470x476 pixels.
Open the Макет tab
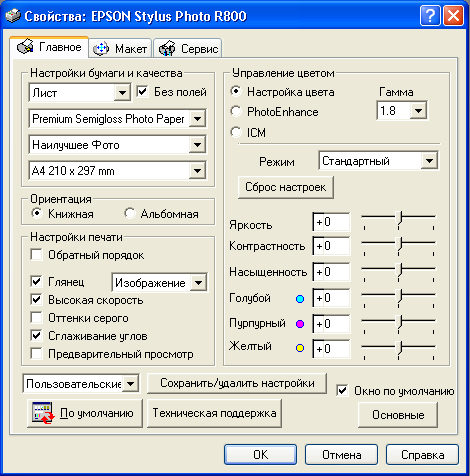point(120,49)
